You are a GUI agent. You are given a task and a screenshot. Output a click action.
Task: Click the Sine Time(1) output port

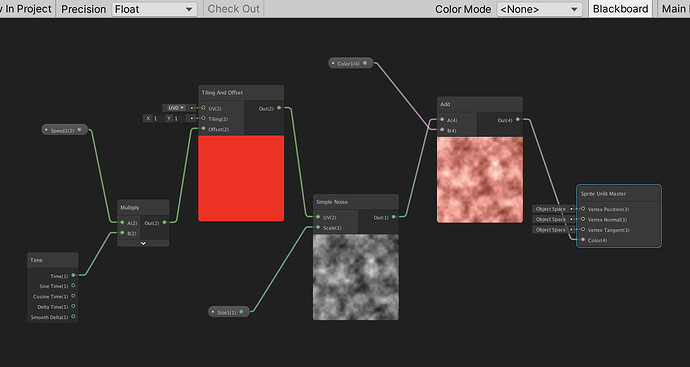(73, 286)
